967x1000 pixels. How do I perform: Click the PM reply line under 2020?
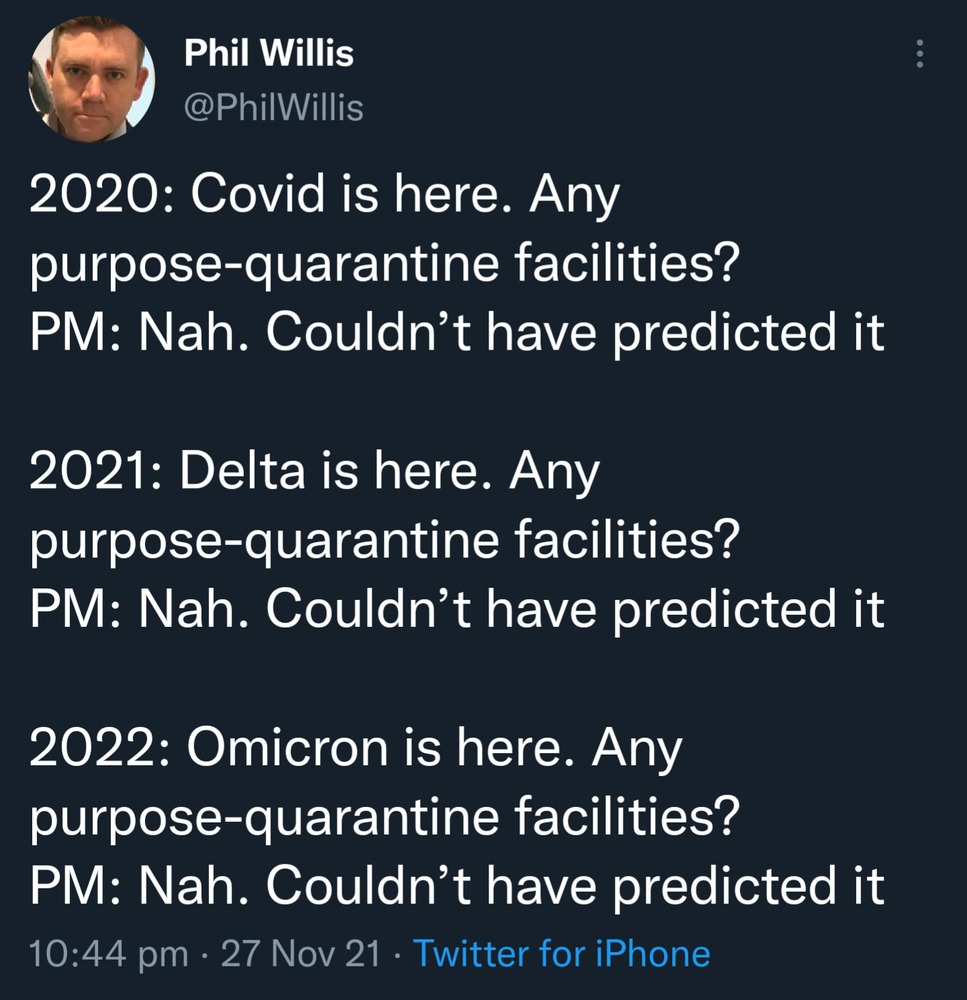click(x=457, y=334)
